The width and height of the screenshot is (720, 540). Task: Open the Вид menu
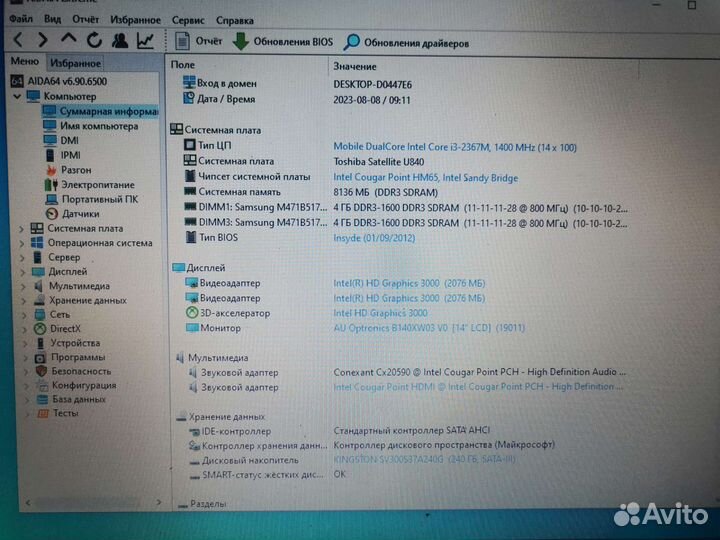[x=52, y=19]
